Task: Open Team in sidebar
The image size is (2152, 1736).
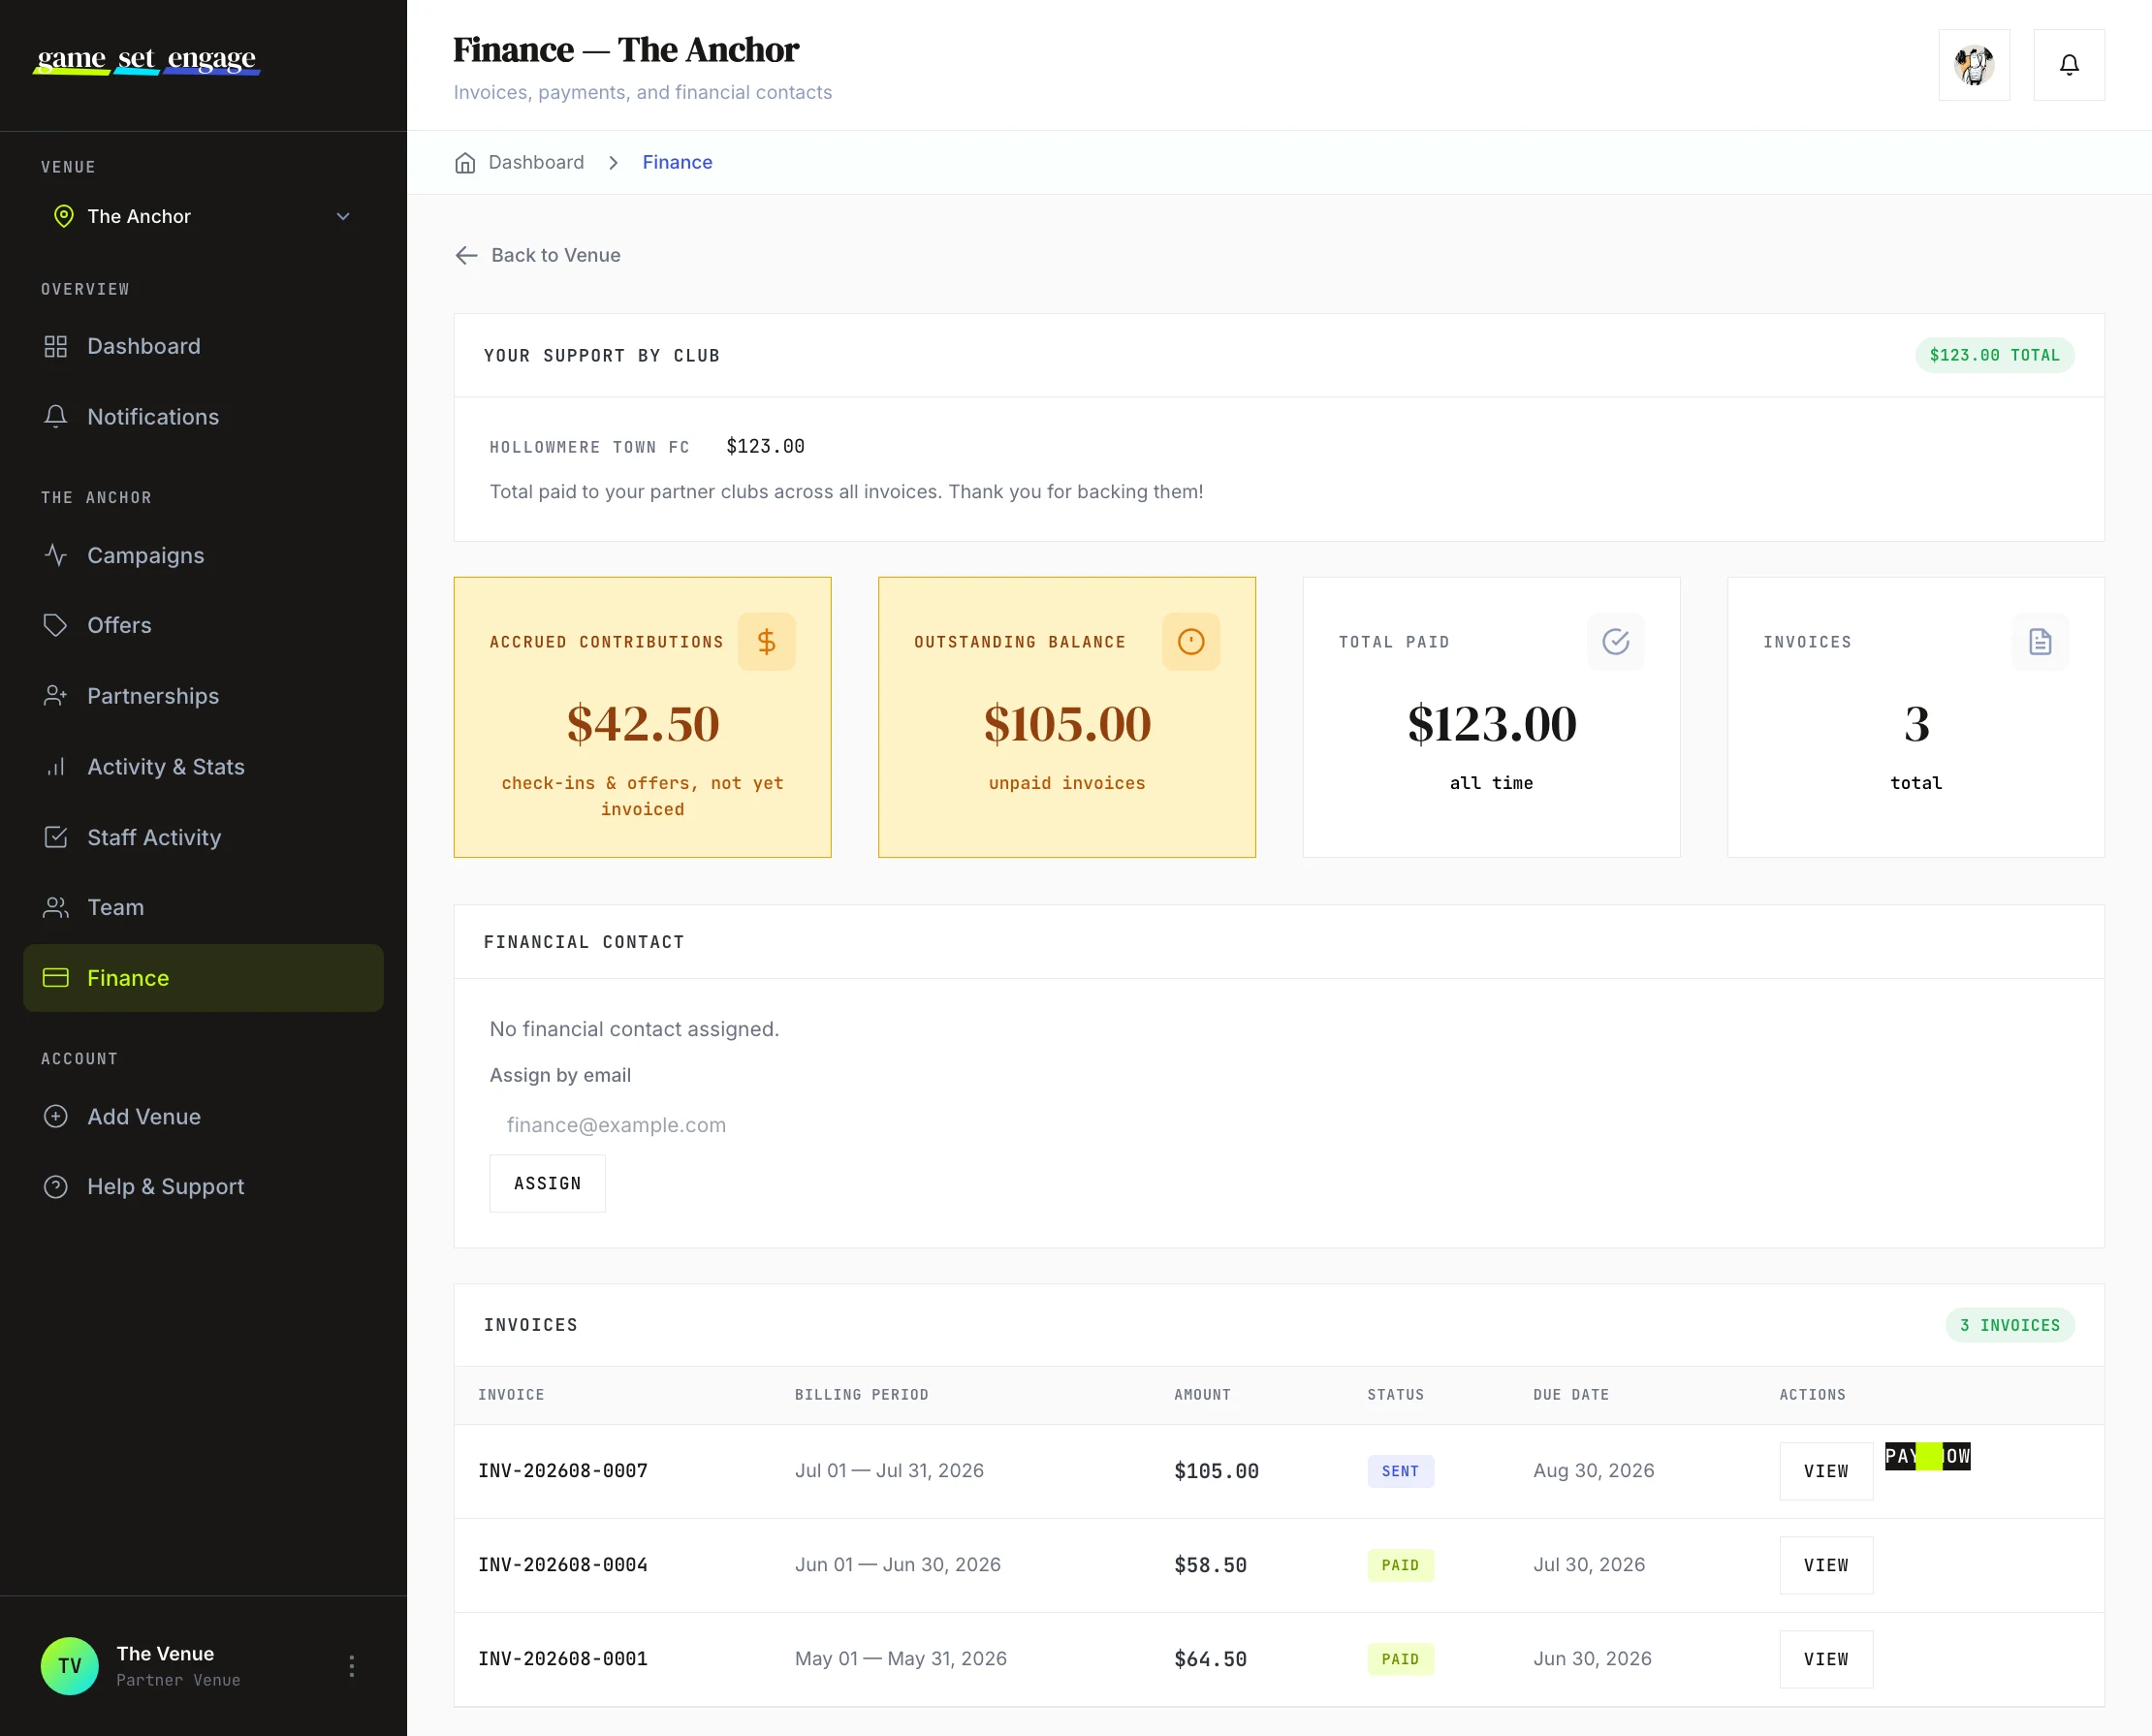Action: (x=203, y=907)
